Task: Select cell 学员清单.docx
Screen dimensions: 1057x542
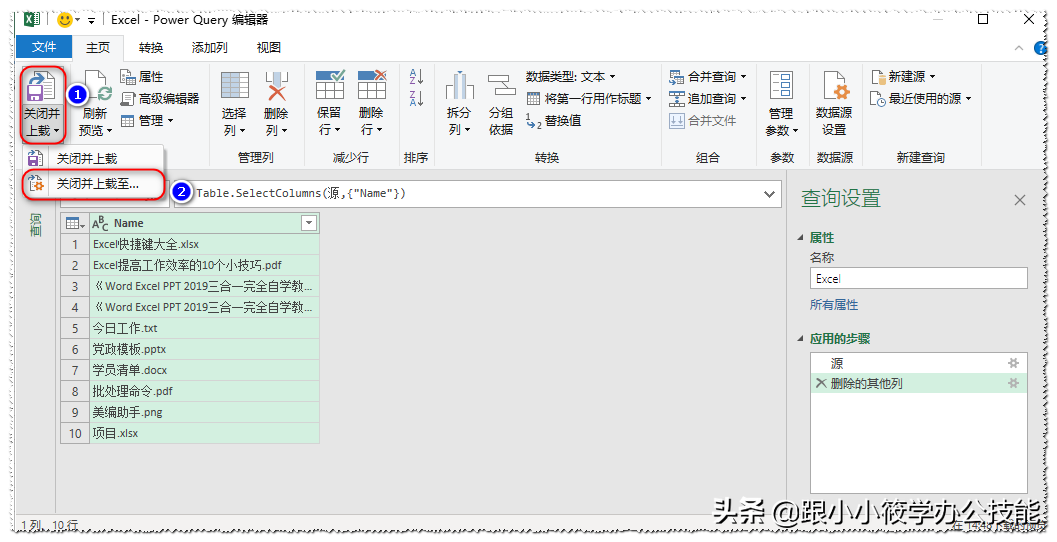Action: coord(204,370)
